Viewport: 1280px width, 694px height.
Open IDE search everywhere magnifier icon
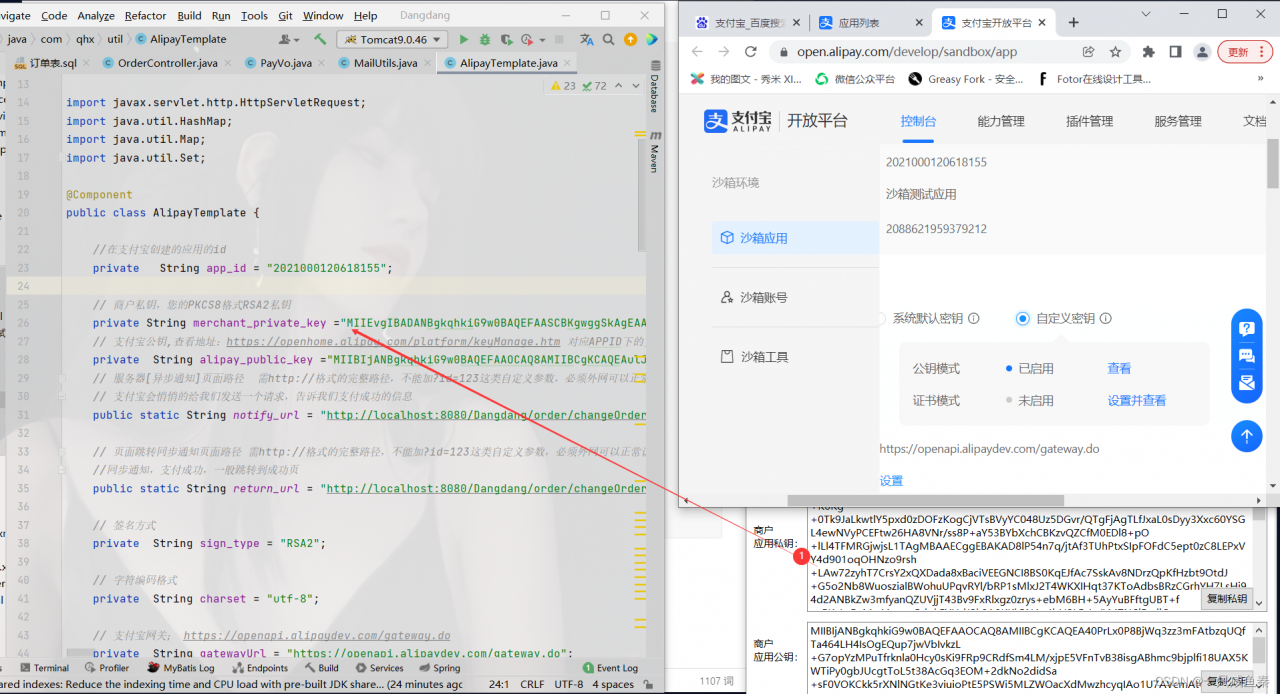[x=609, y=39]
